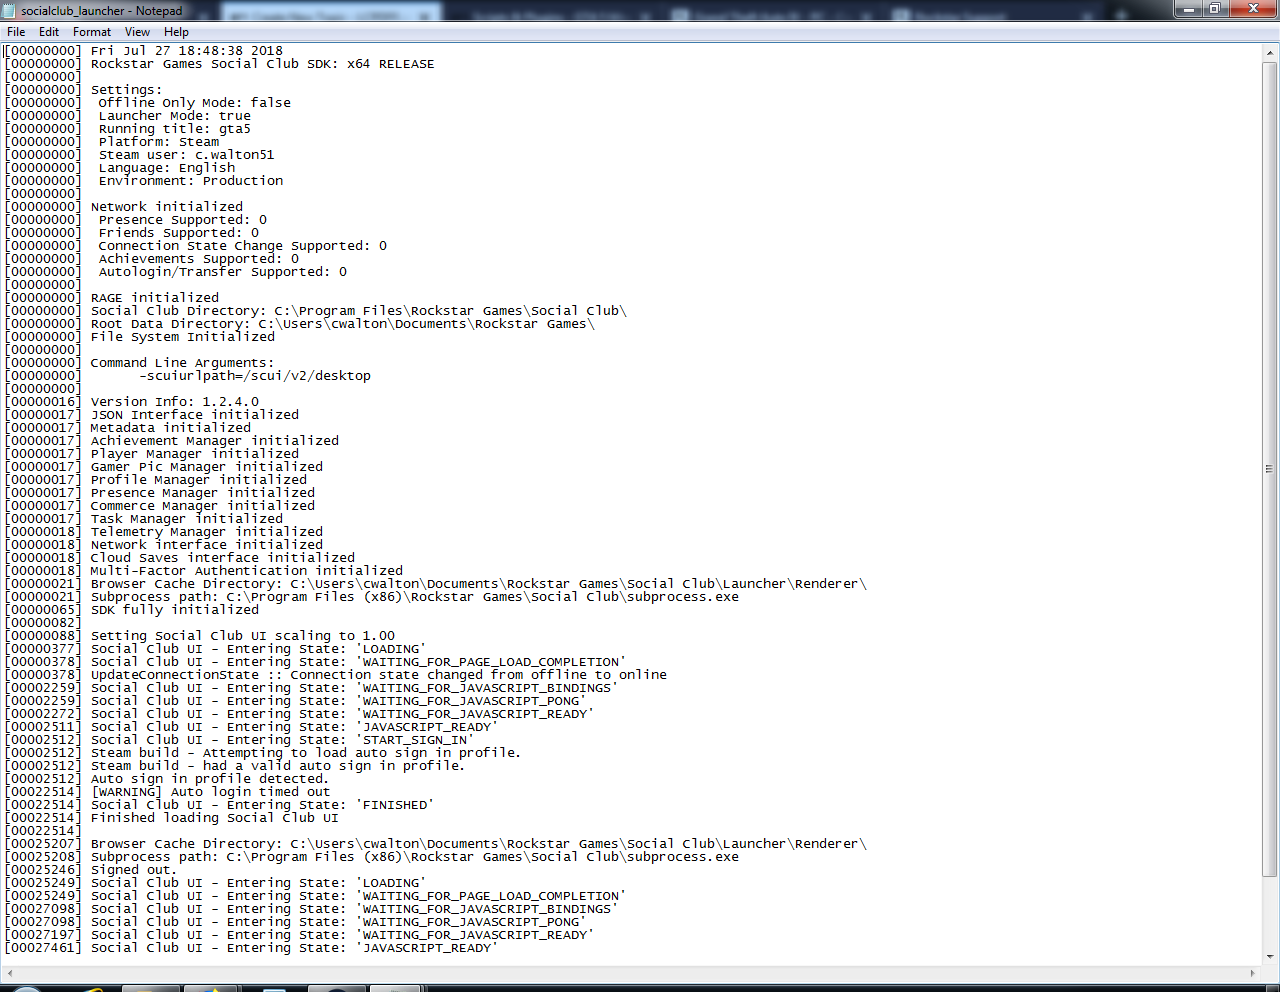Image resolution: width=1280 pixels, height=992 pixels.
Task: Click the "Presence Supported: 0" line
Action: 183,220
